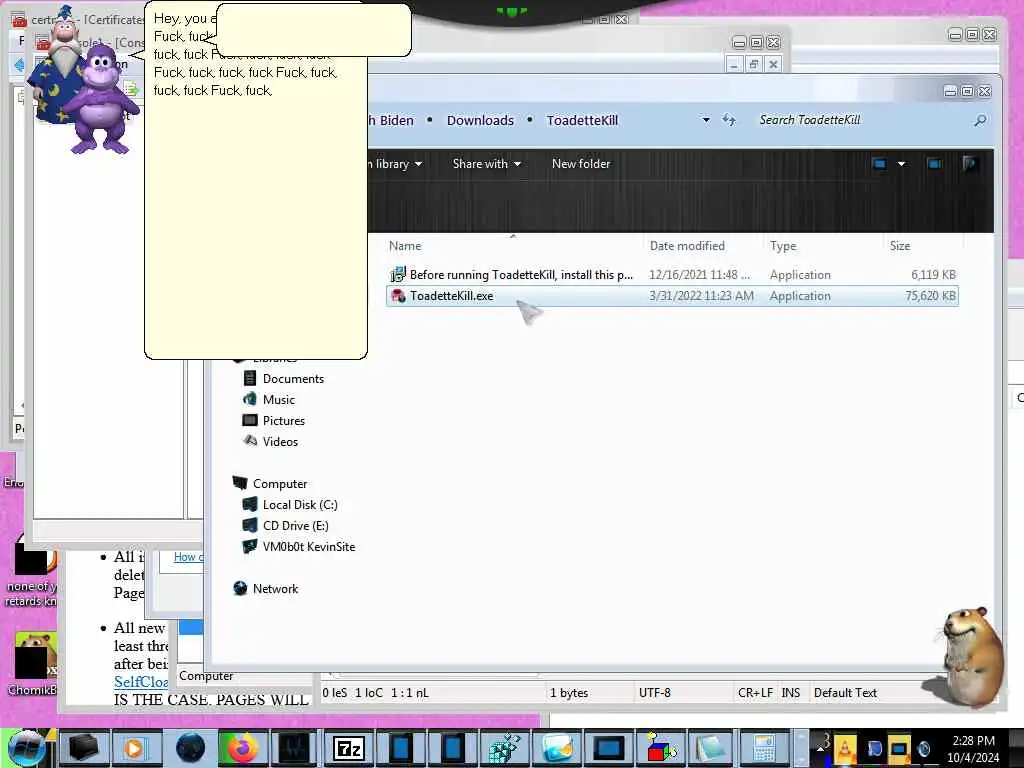This screenshot has height=768, width=1024.
Task: Click the dark globe taskbar icon
Action: pos(191,748)
